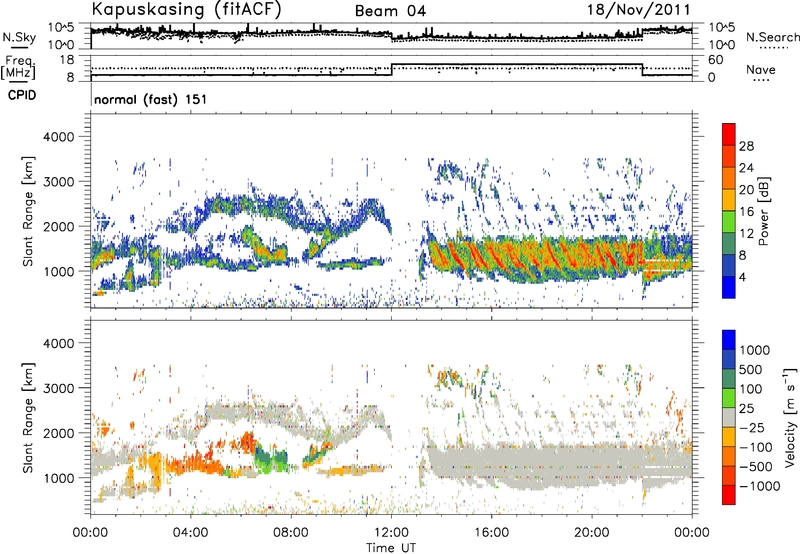This screenshot has height=554, width=800.
Task: Click the "Power [dB]" colorbar title
Action: tap(763, 211)
